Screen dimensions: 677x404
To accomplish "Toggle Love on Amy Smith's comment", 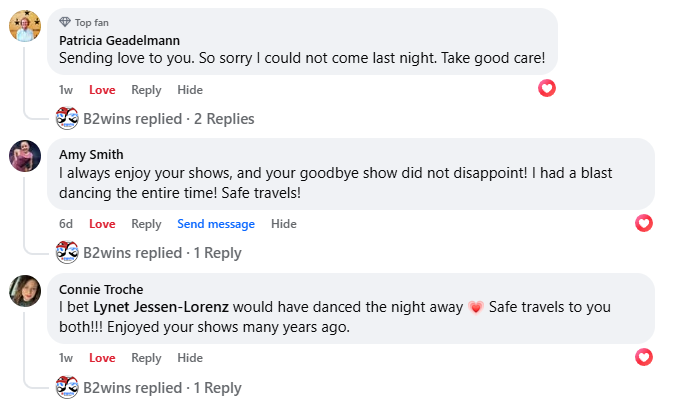I will [102, 224].
